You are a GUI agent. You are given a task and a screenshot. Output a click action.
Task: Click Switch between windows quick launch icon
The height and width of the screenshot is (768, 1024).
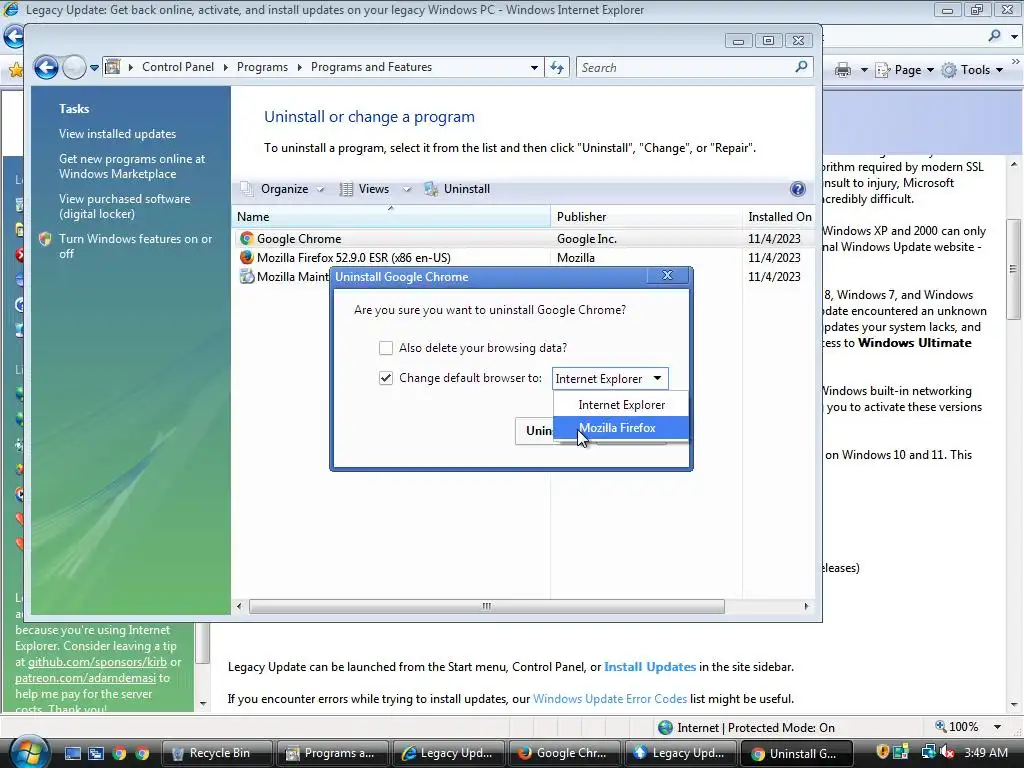[x=96, y=753]
